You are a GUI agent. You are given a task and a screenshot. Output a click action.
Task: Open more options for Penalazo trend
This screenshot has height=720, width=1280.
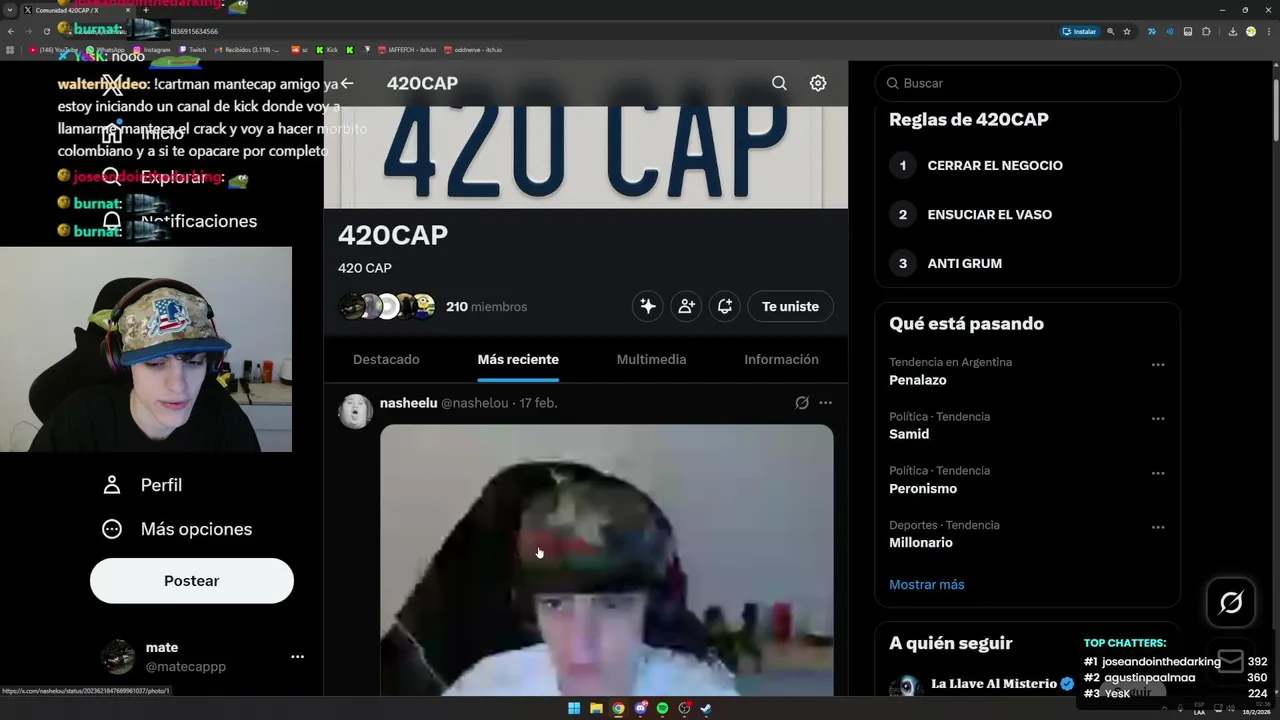(x=1158, y=365)
